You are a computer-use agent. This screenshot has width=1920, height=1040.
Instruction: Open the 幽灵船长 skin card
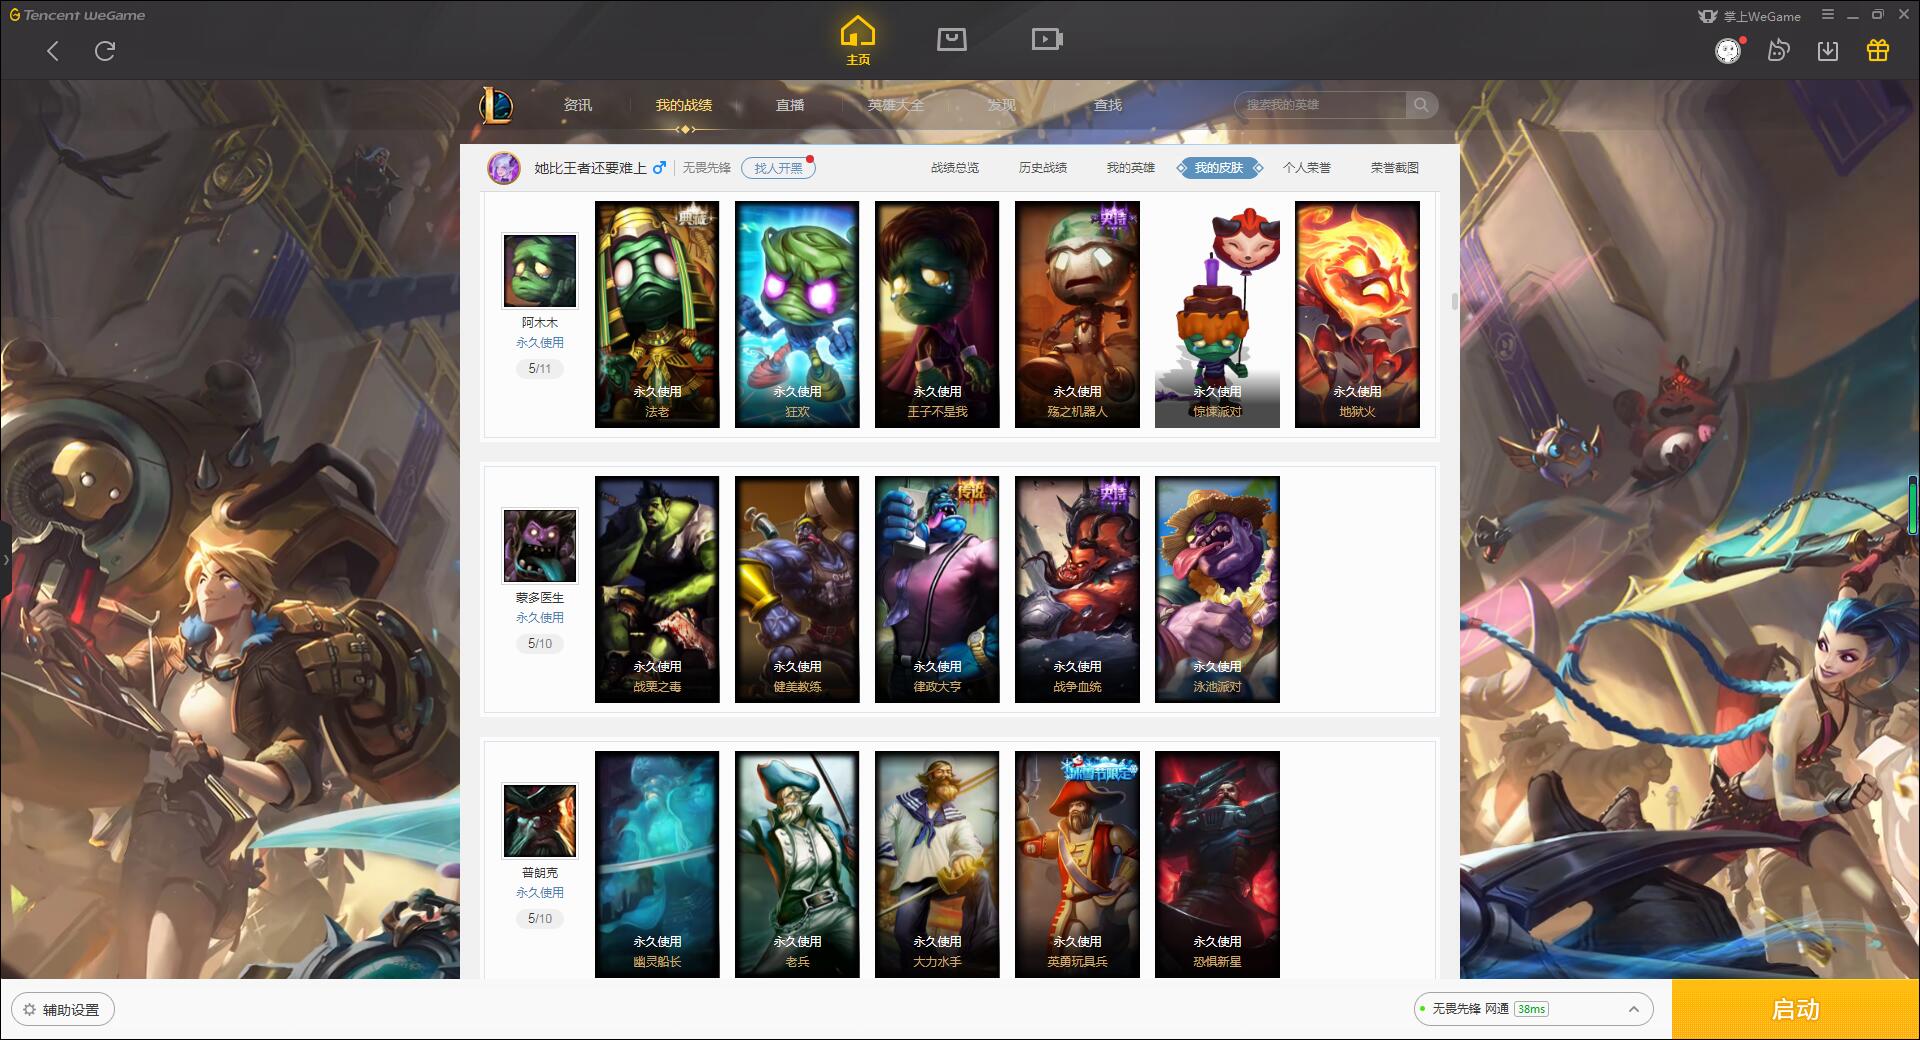(657, 864)
